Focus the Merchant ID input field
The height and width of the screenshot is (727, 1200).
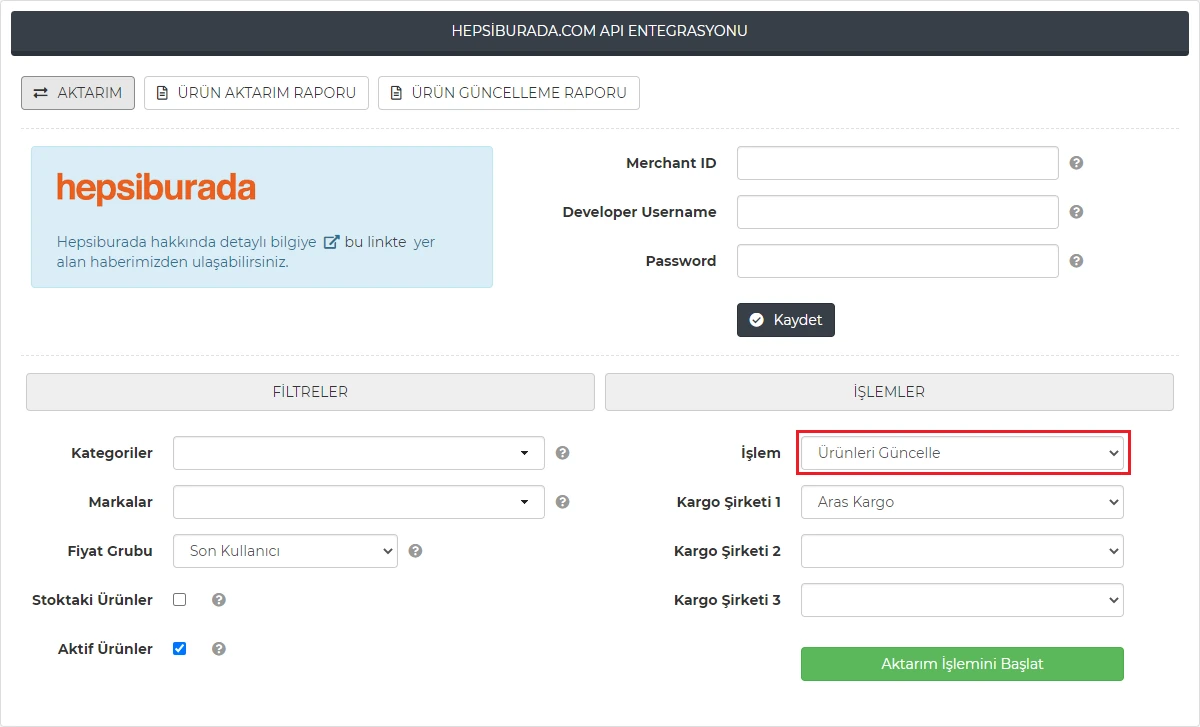(x=897, y=163)
